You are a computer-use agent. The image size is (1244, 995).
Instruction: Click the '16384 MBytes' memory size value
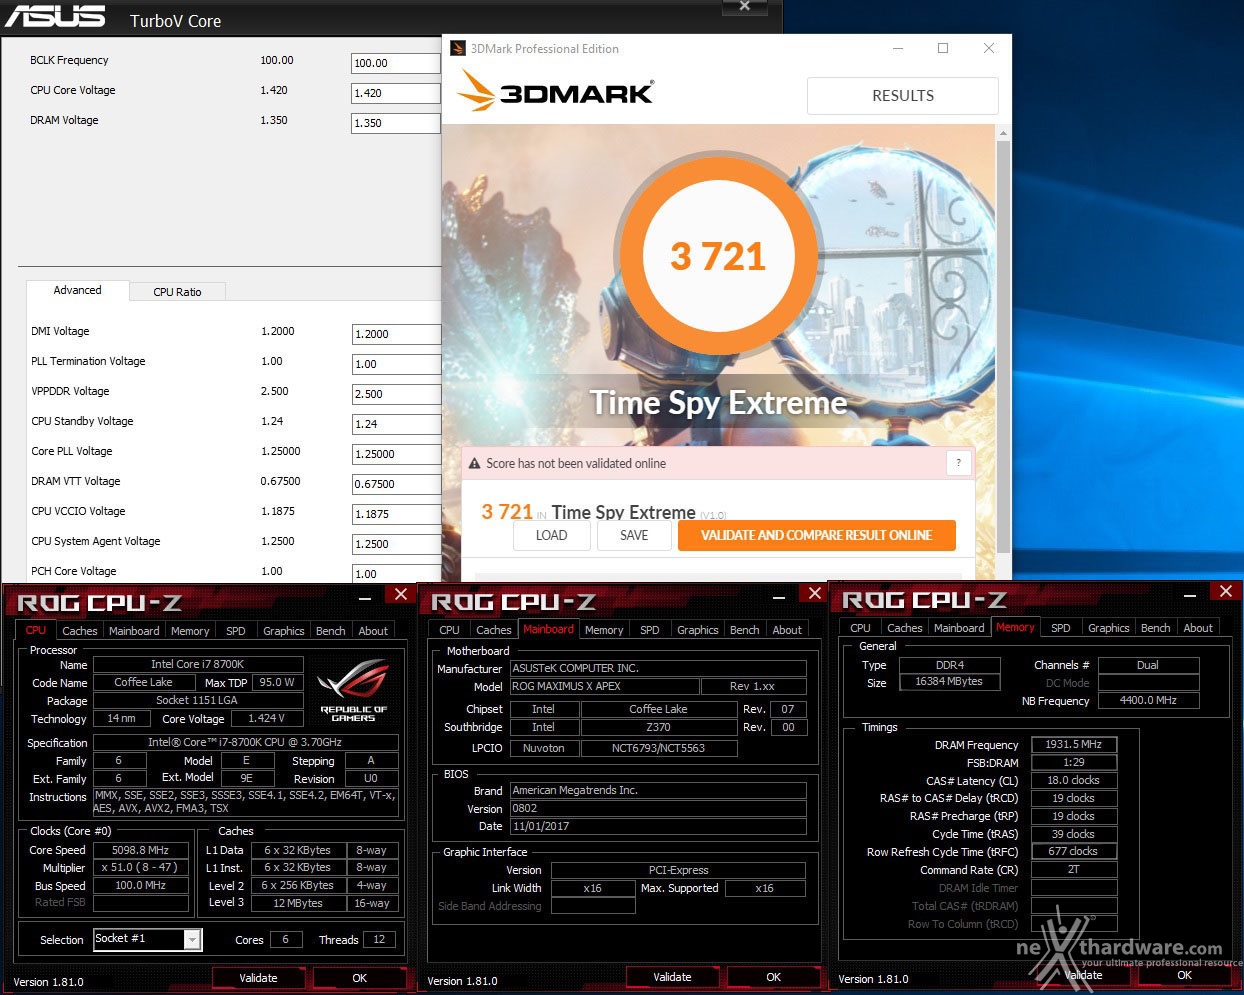coord(949,681)
